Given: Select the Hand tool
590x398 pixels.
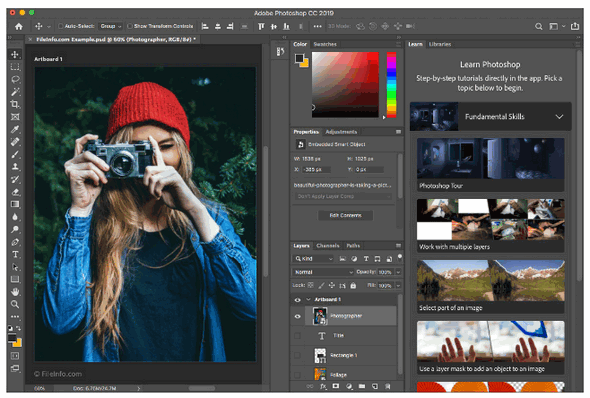Looking at the screenshot, I should (15, 292).
